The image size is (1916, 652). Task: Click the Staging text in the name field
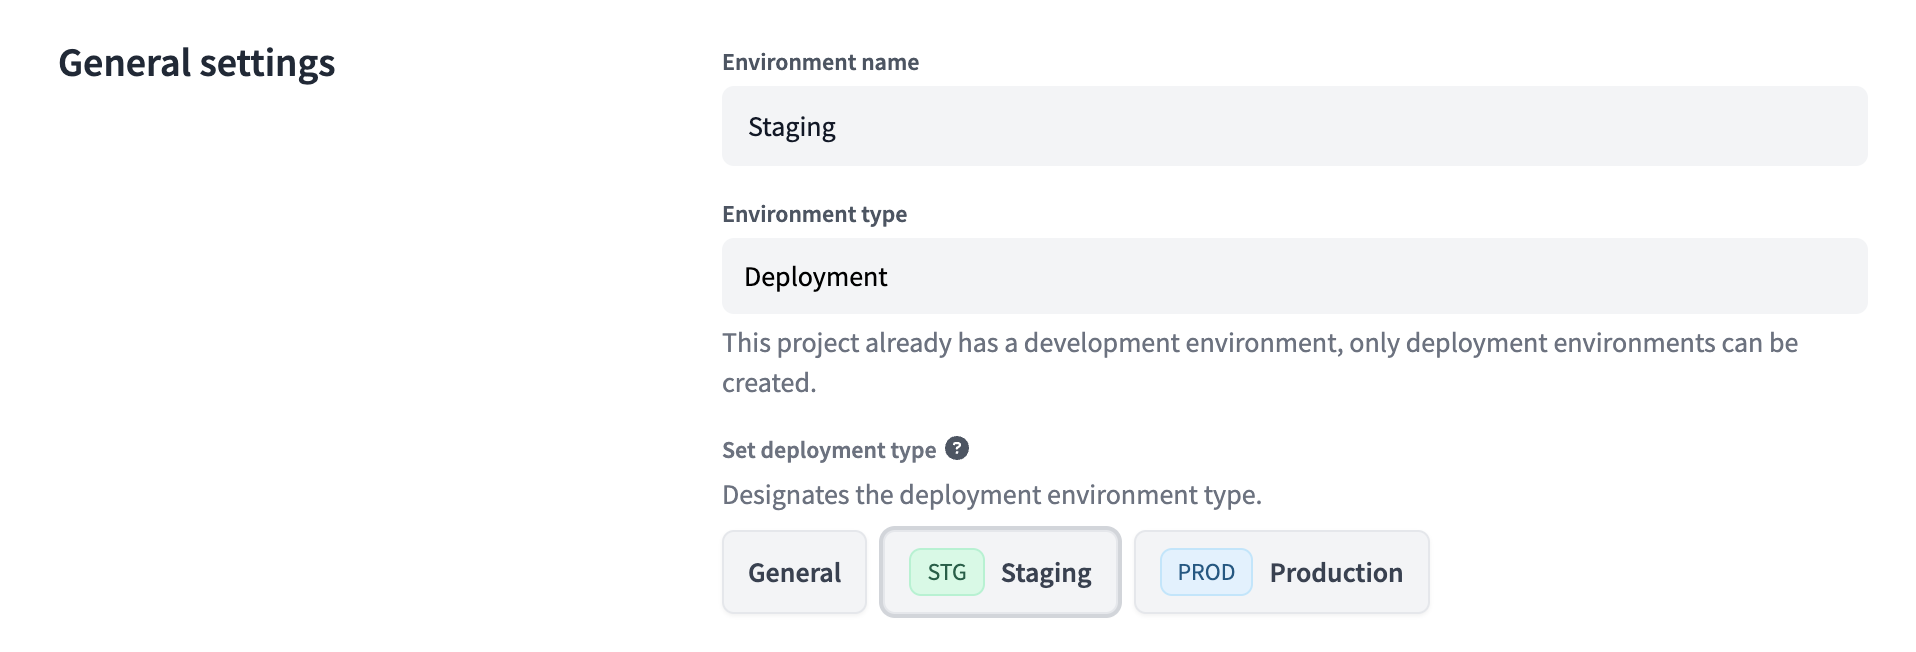(791, 127)
